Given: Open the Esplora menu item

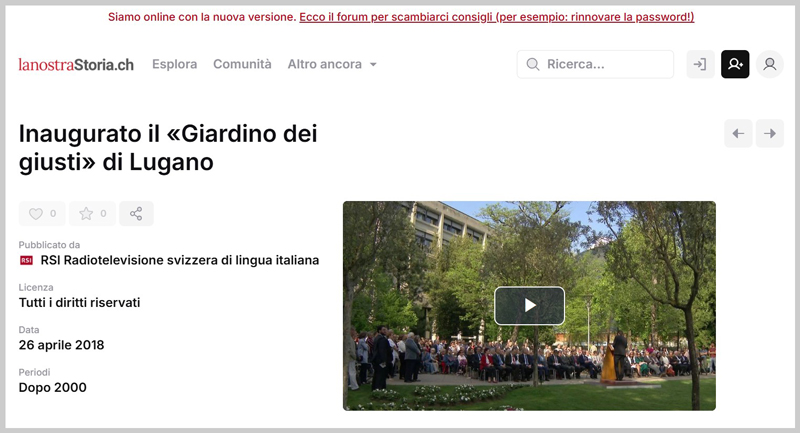Looking at the screenshot, I should tap(174, 64).
